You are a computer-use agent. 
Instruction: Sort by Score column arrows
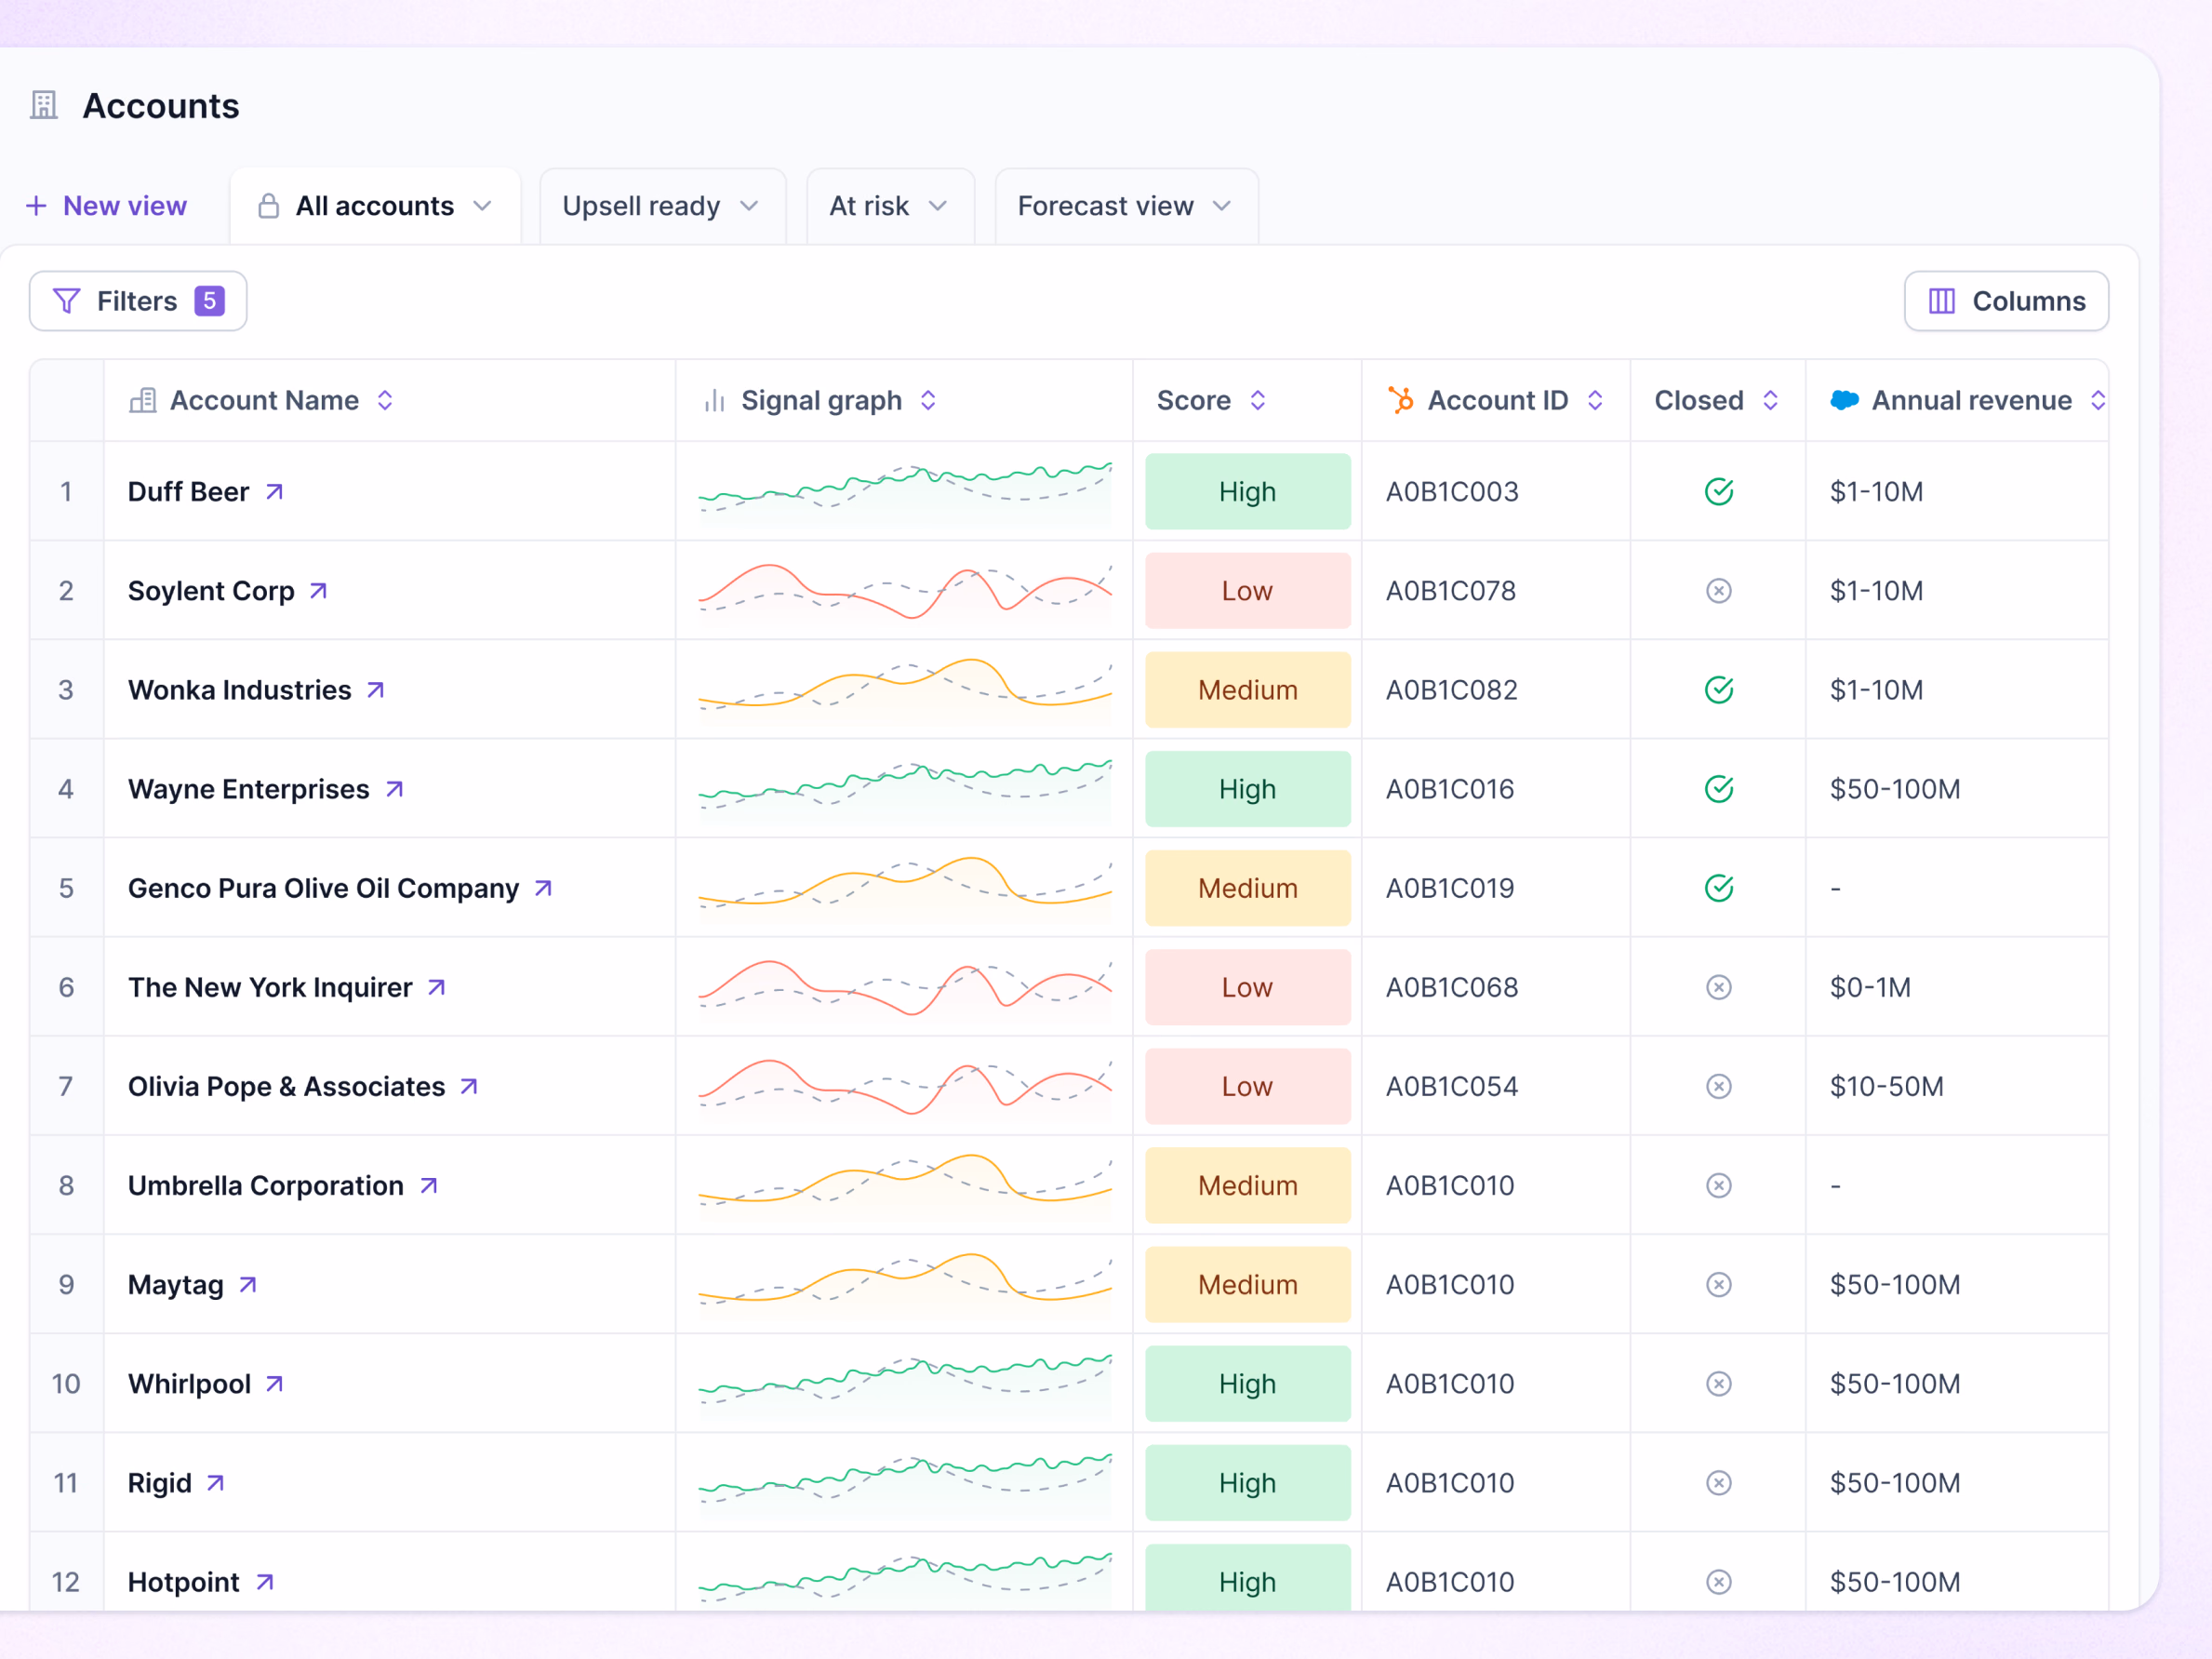click(1258, 400)
